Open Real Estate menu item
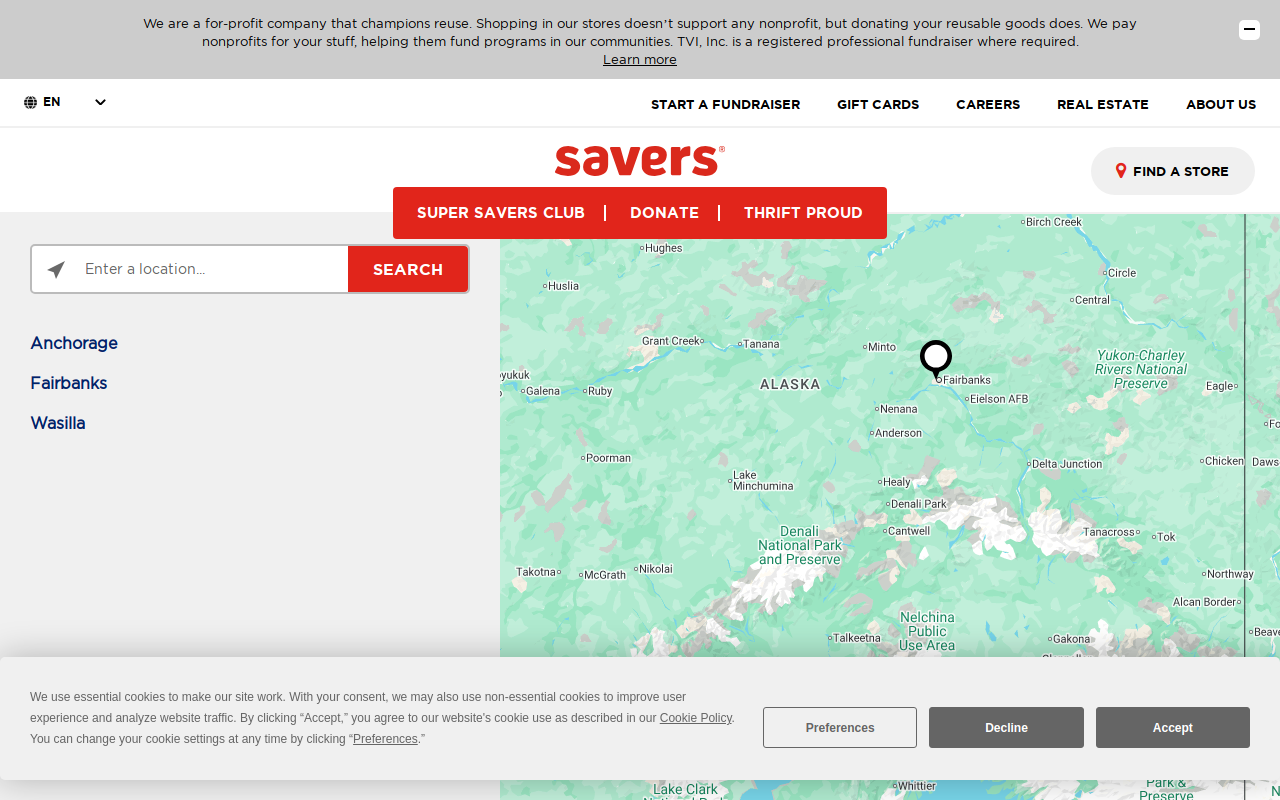The width and height of the screenshot is (1280, 800). 1103,104
